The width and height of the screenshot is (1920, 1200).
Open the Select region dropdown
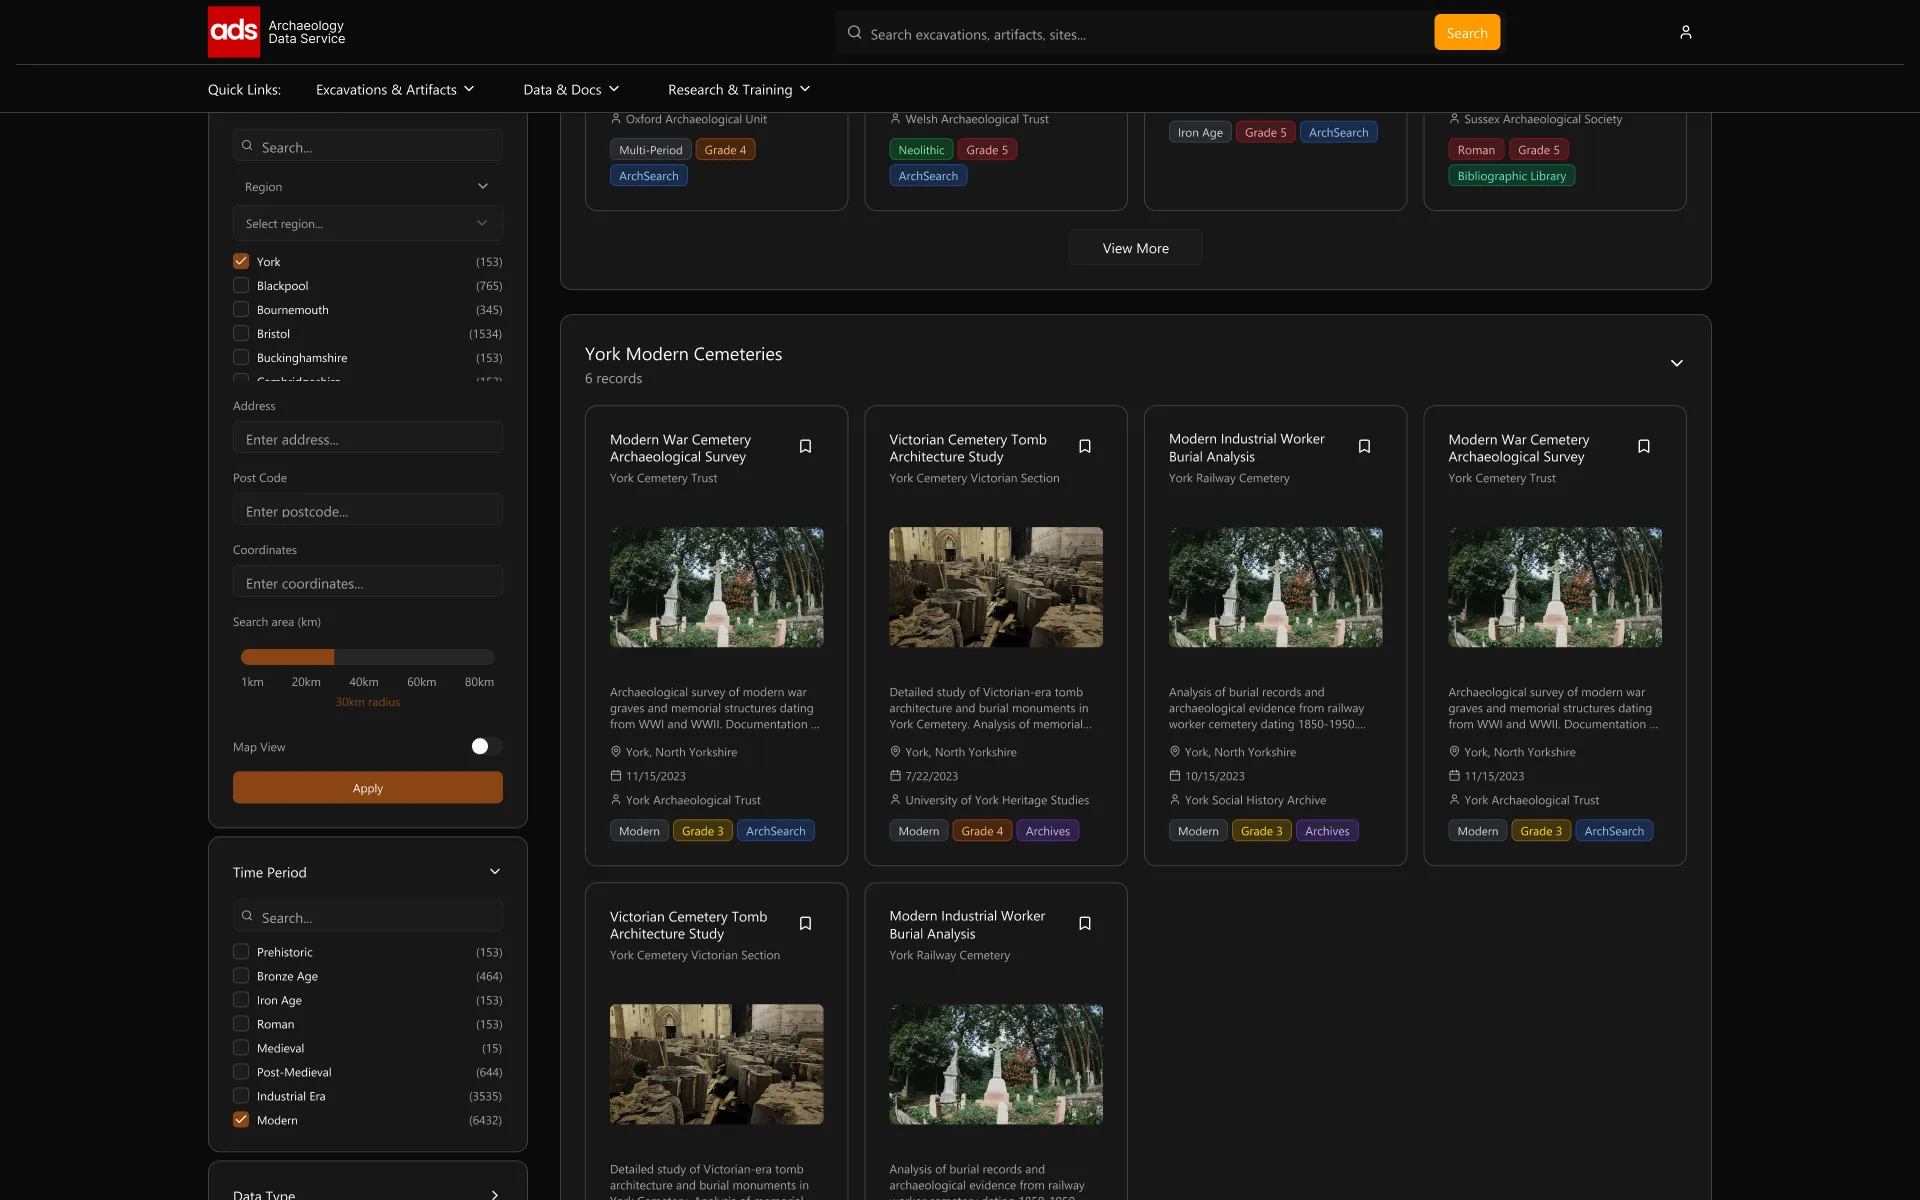[x=367, y=223]
